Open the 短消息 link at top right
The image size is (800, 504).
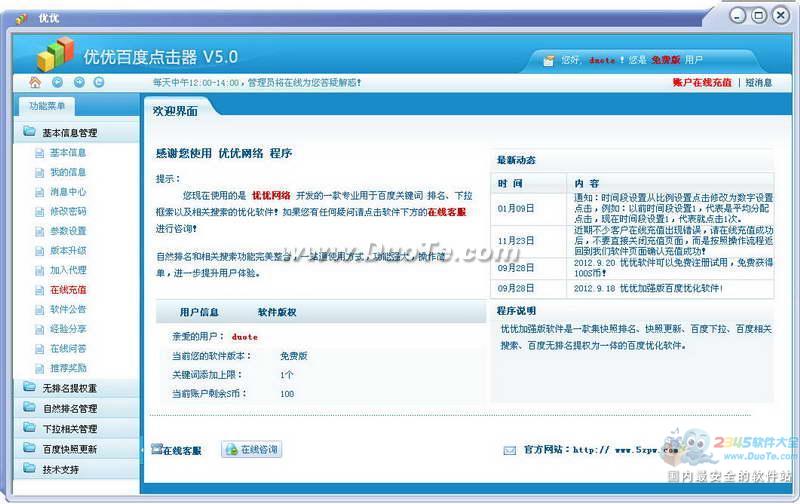(x=758, y=82)
